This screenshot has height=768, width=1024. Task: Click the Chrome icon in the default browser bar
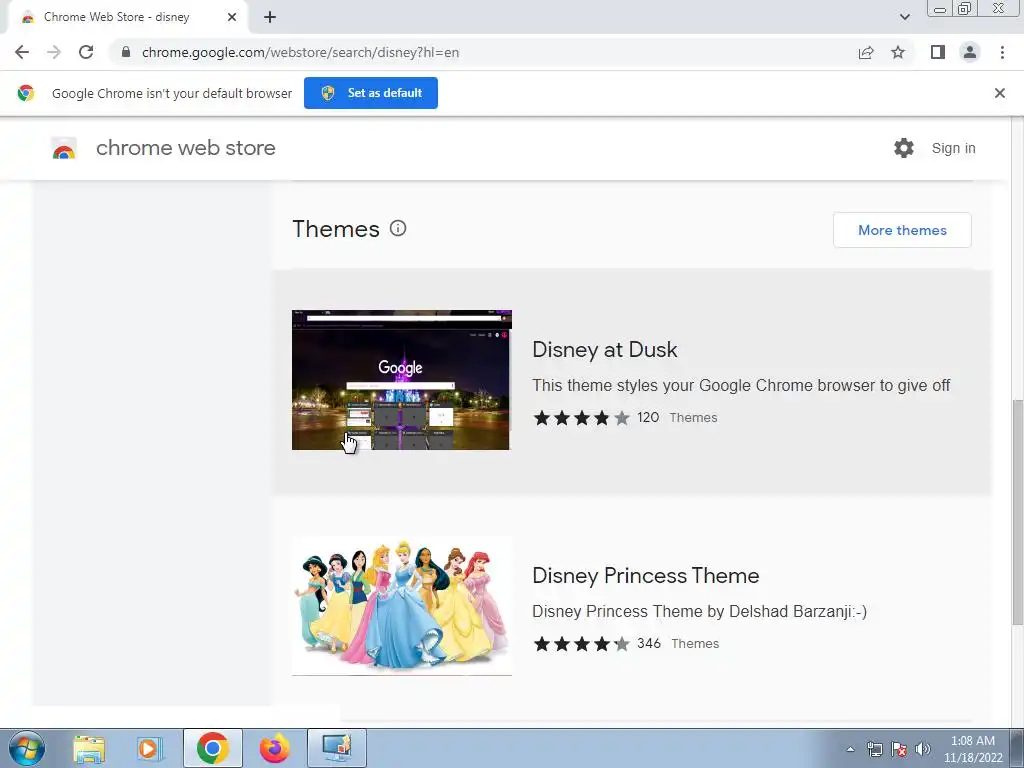click(25, 93)
